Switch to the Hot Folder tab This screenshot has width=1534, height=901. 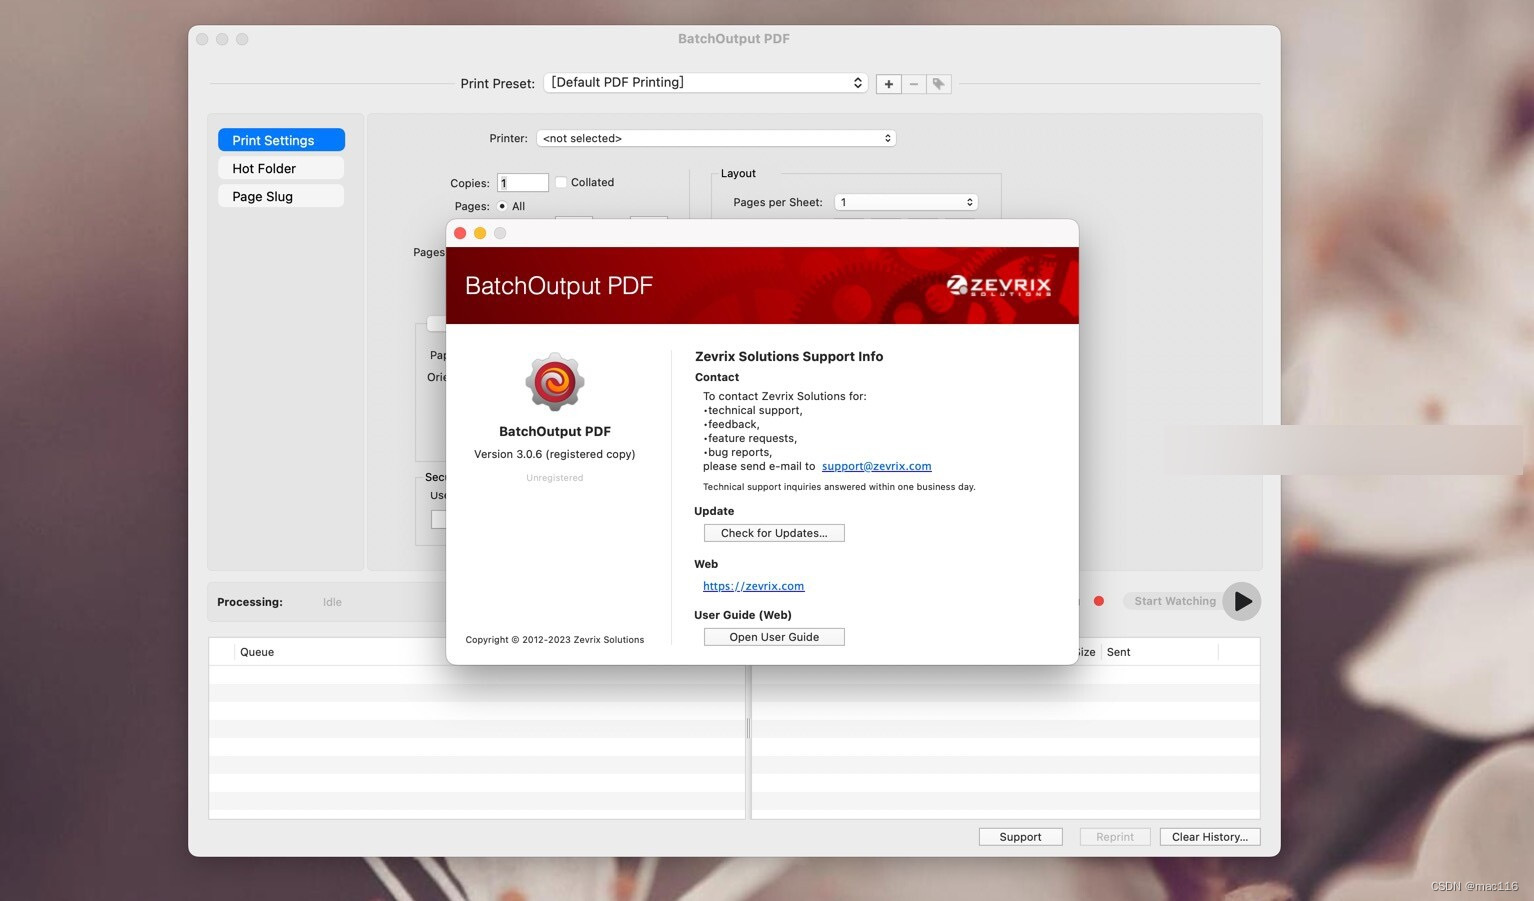click(x=281, y=168)
